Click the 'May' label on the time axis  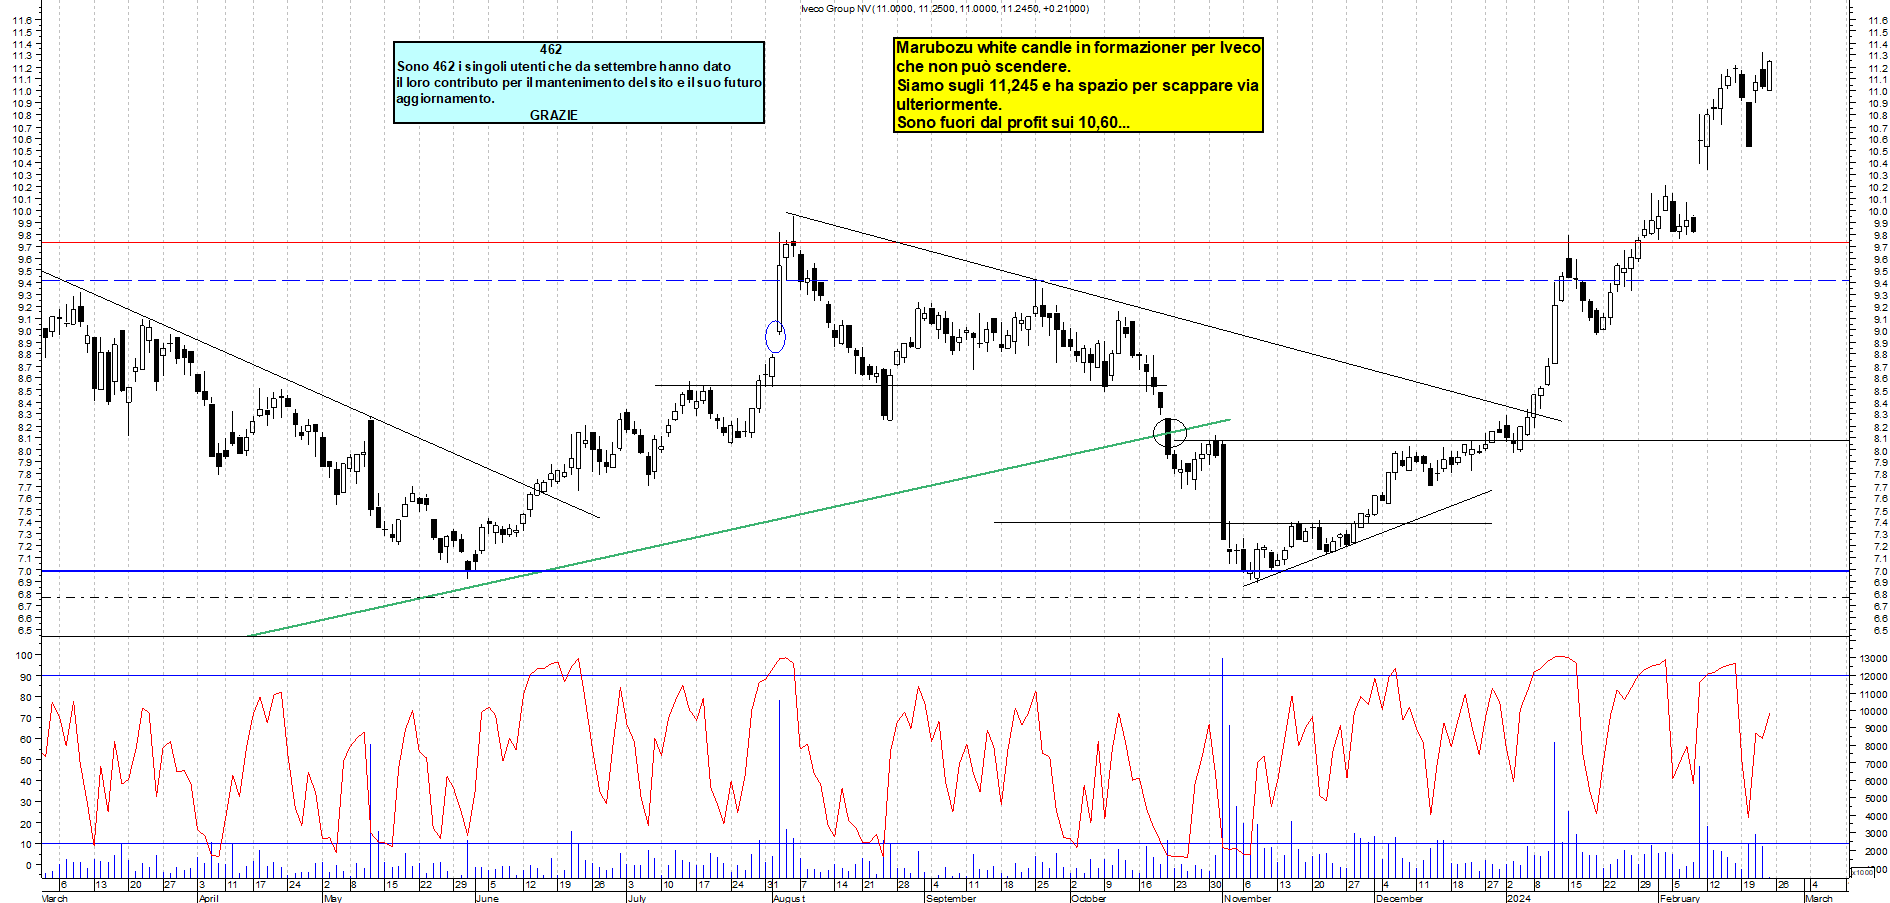[333, 898]
